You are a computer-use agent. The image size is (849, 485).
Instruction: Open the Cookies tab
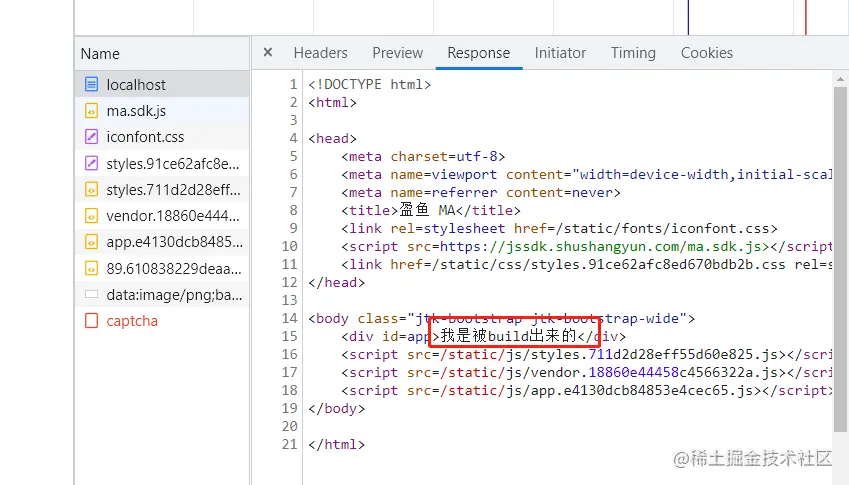pyautogui.click(x=707, y=53)
